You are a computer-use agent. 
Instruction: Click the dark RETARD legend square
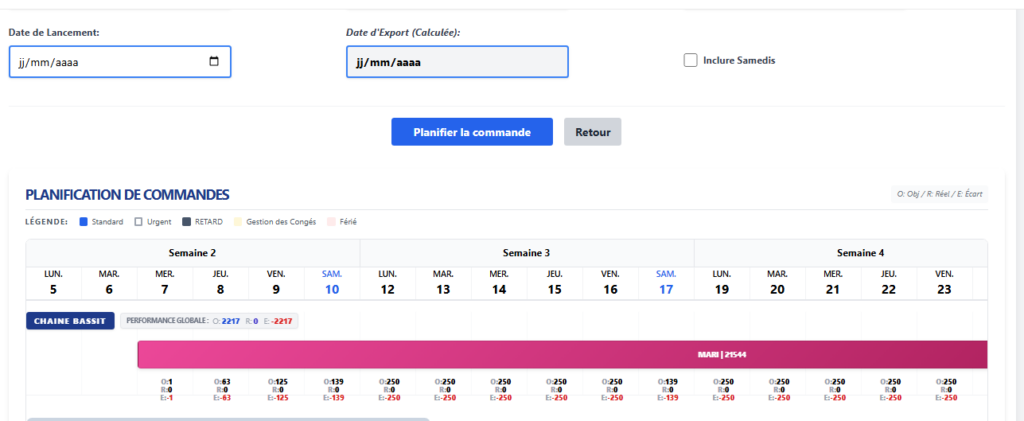tap(185, 222)
